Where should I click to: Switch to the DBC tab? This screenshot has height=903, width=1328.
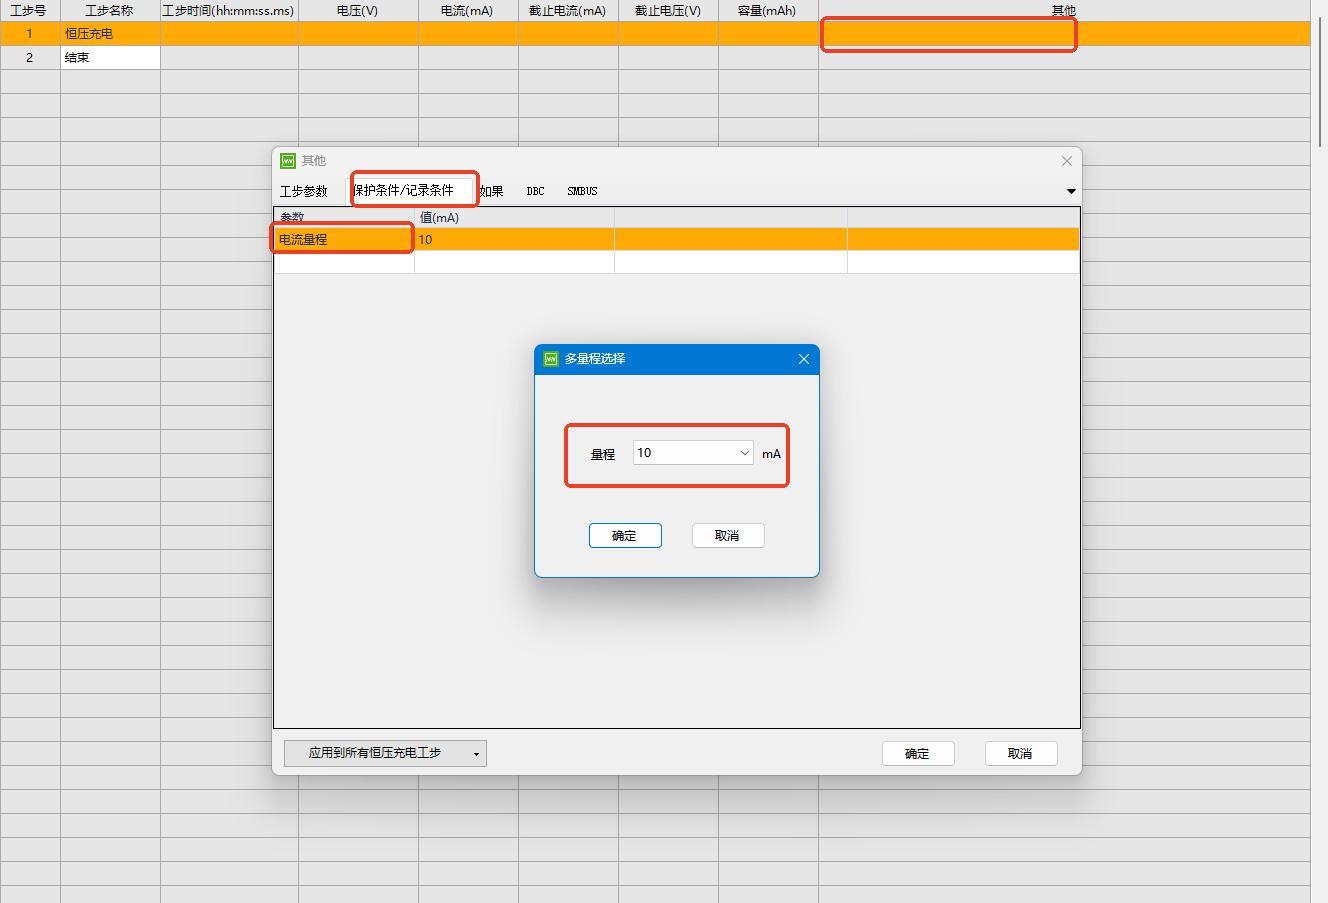(x=536, y=191)
